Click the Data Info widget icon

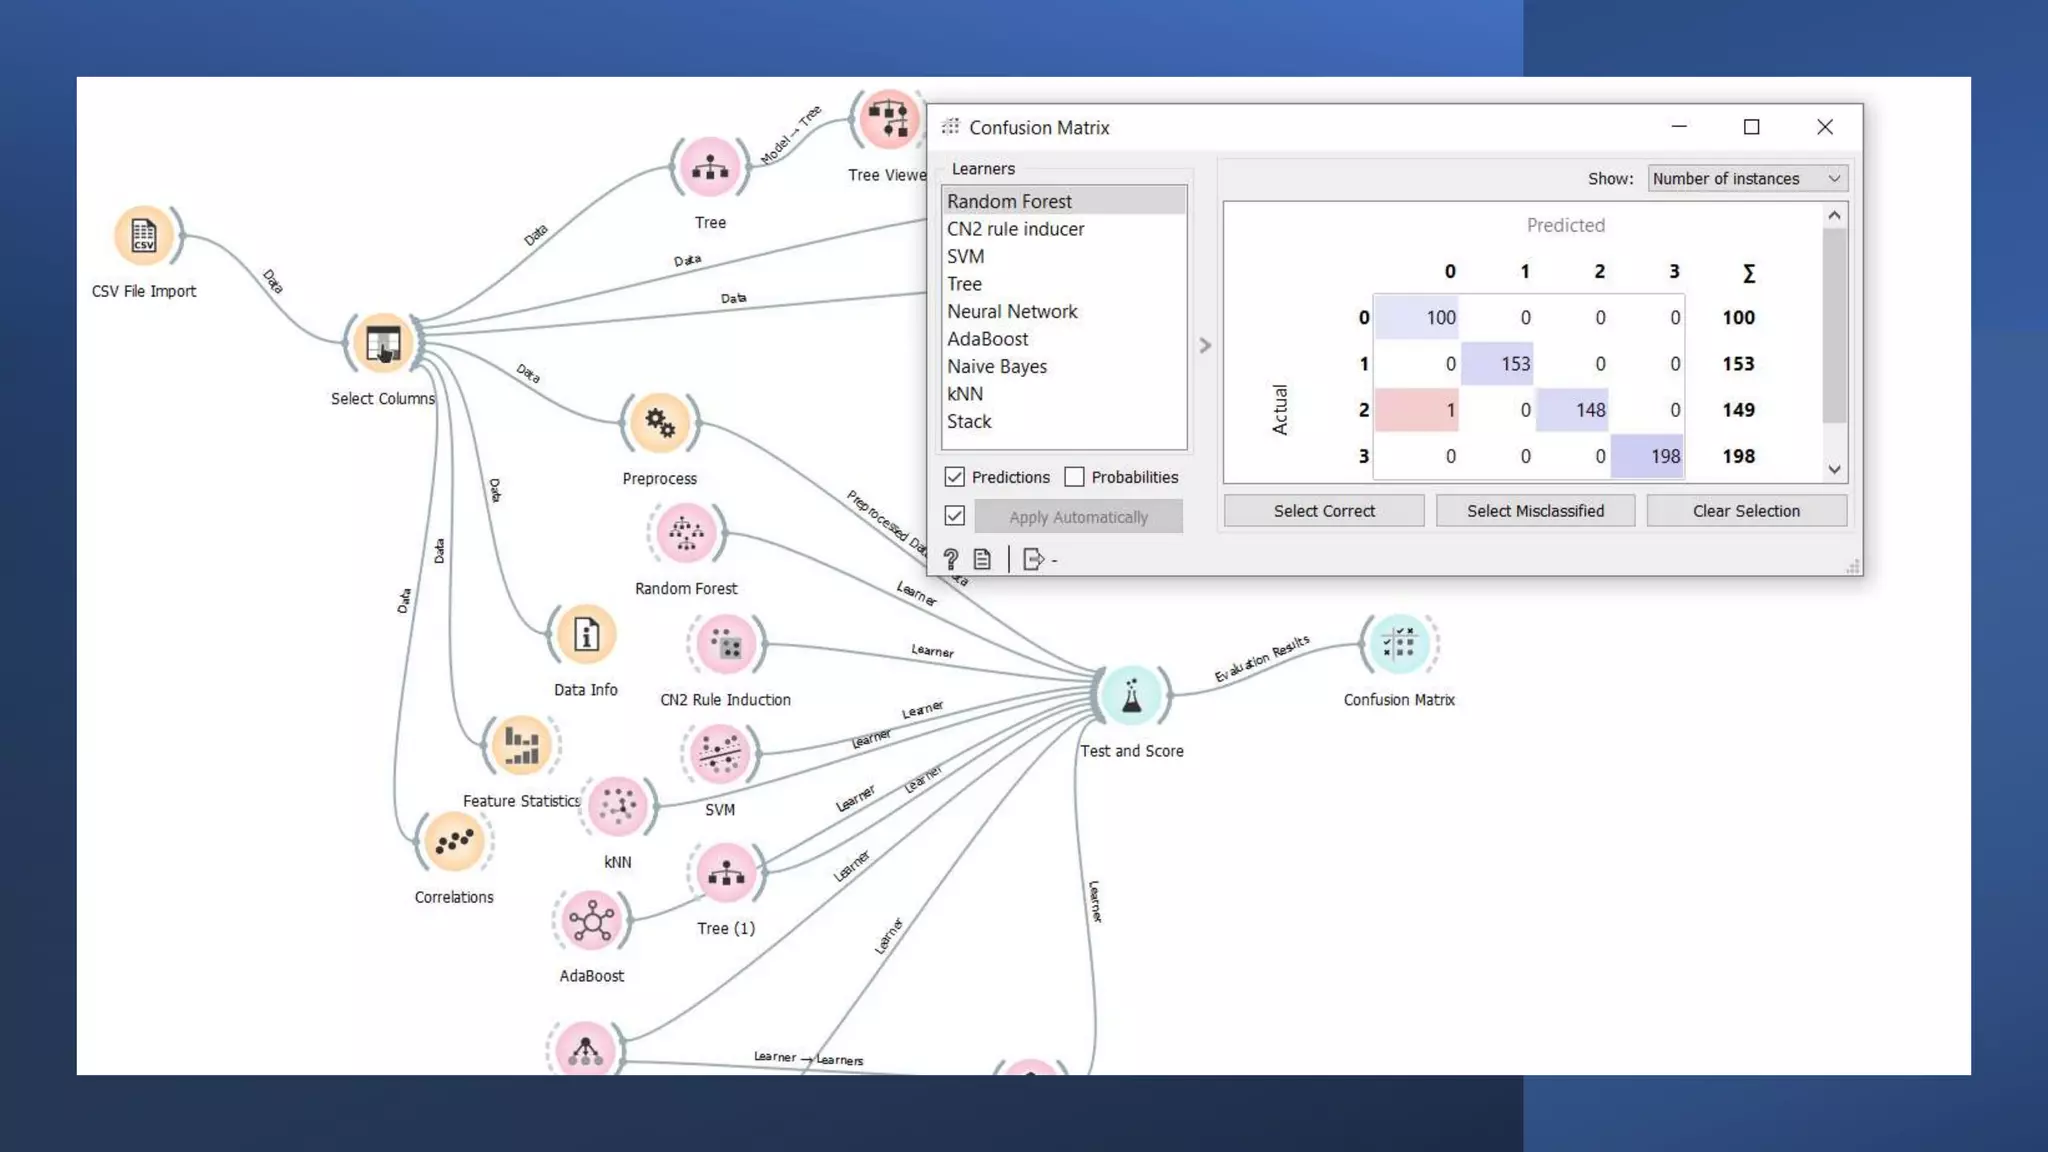coord(586,635)
